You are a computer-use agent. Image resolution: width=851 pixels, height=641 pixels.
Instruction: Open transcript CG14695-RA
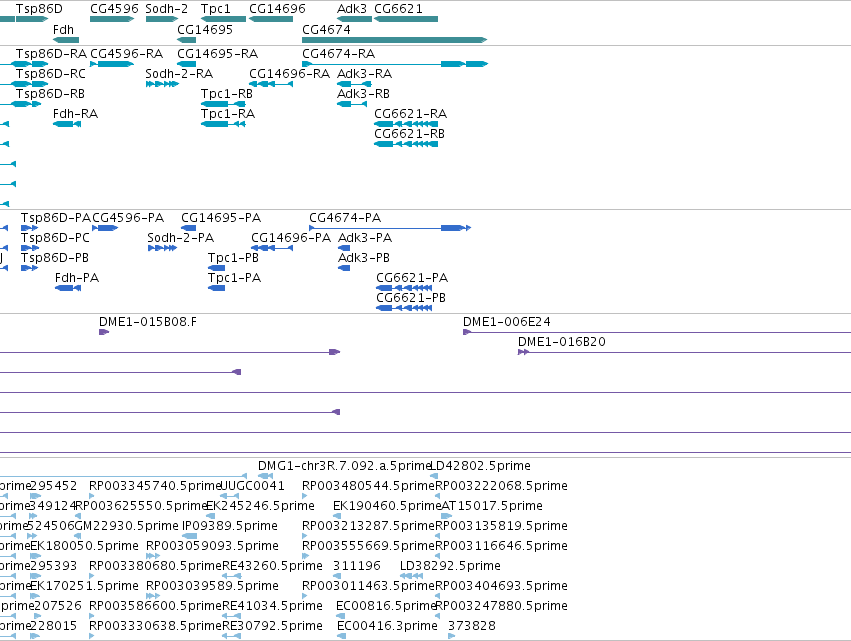(x=218, y=54)
